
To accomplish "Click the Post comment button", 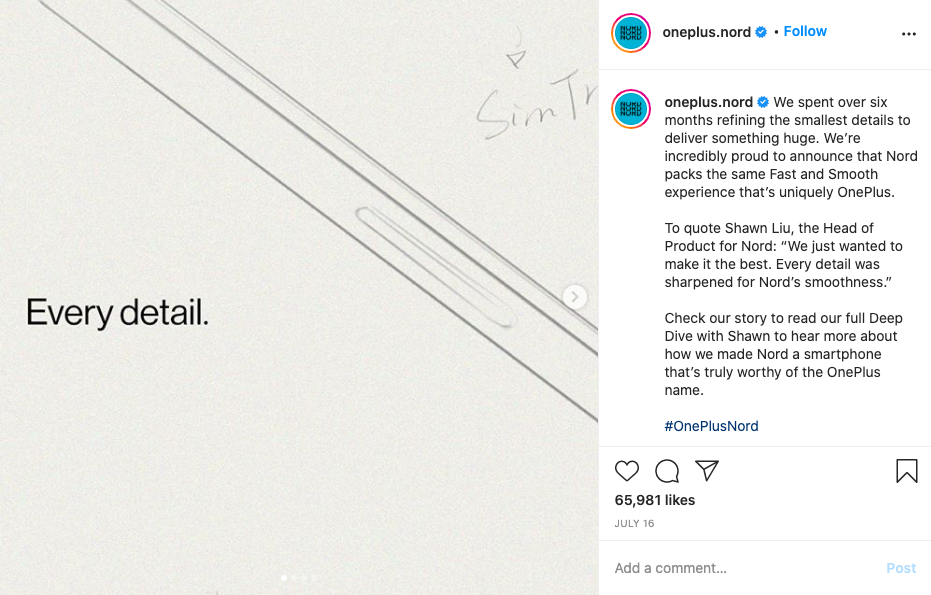I will click(x=901, y=568).
